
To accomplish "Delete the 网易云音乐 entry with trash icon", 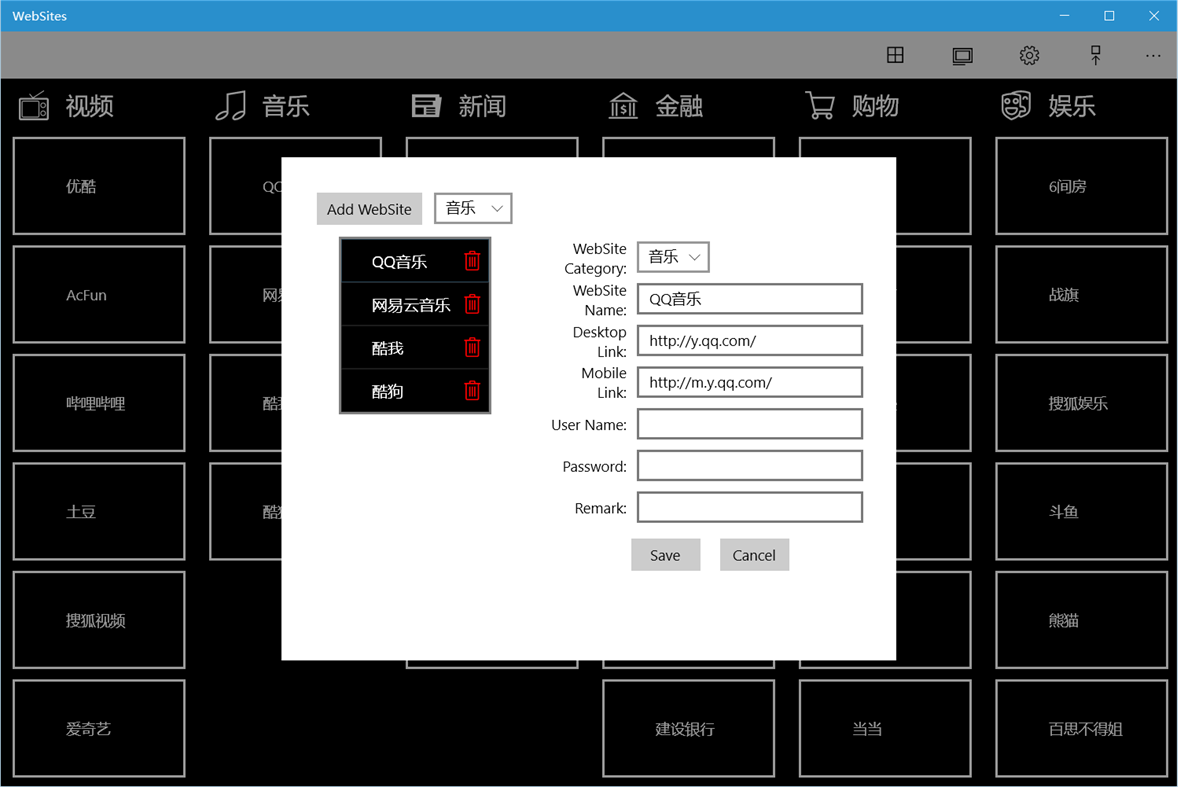I will (472, 304).
